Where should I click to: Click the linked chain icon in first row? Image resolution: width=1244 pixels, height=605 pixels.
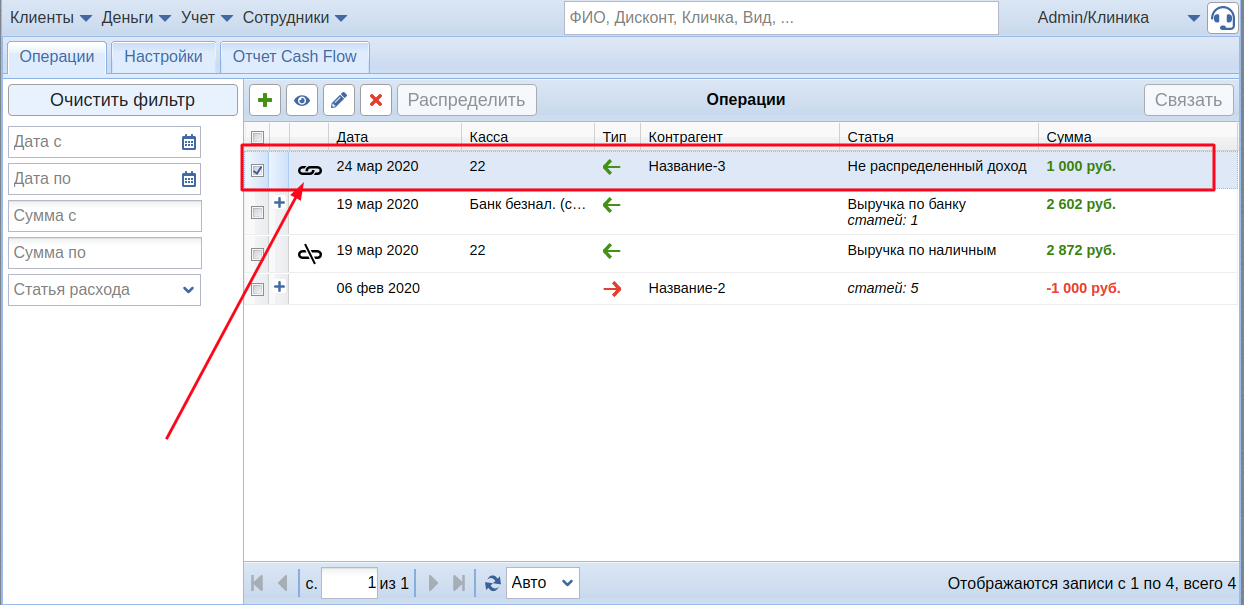click(x=310, y=170)
